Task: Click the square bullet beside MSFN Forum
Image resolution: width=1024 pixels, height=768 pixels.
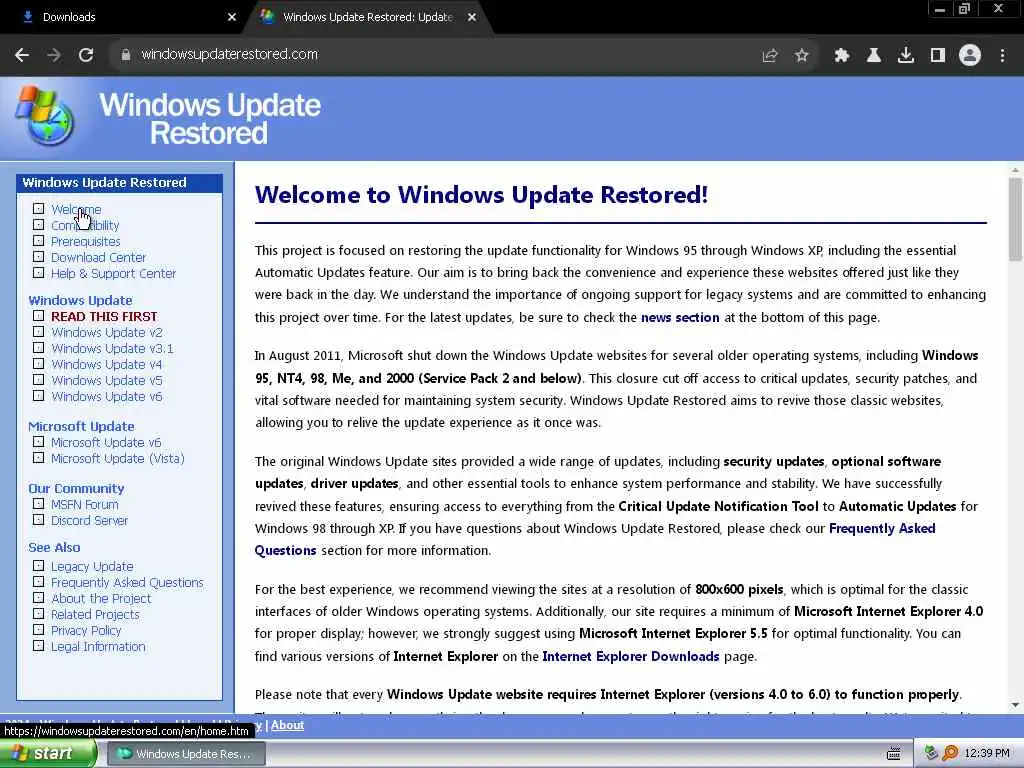Action: 39,504
